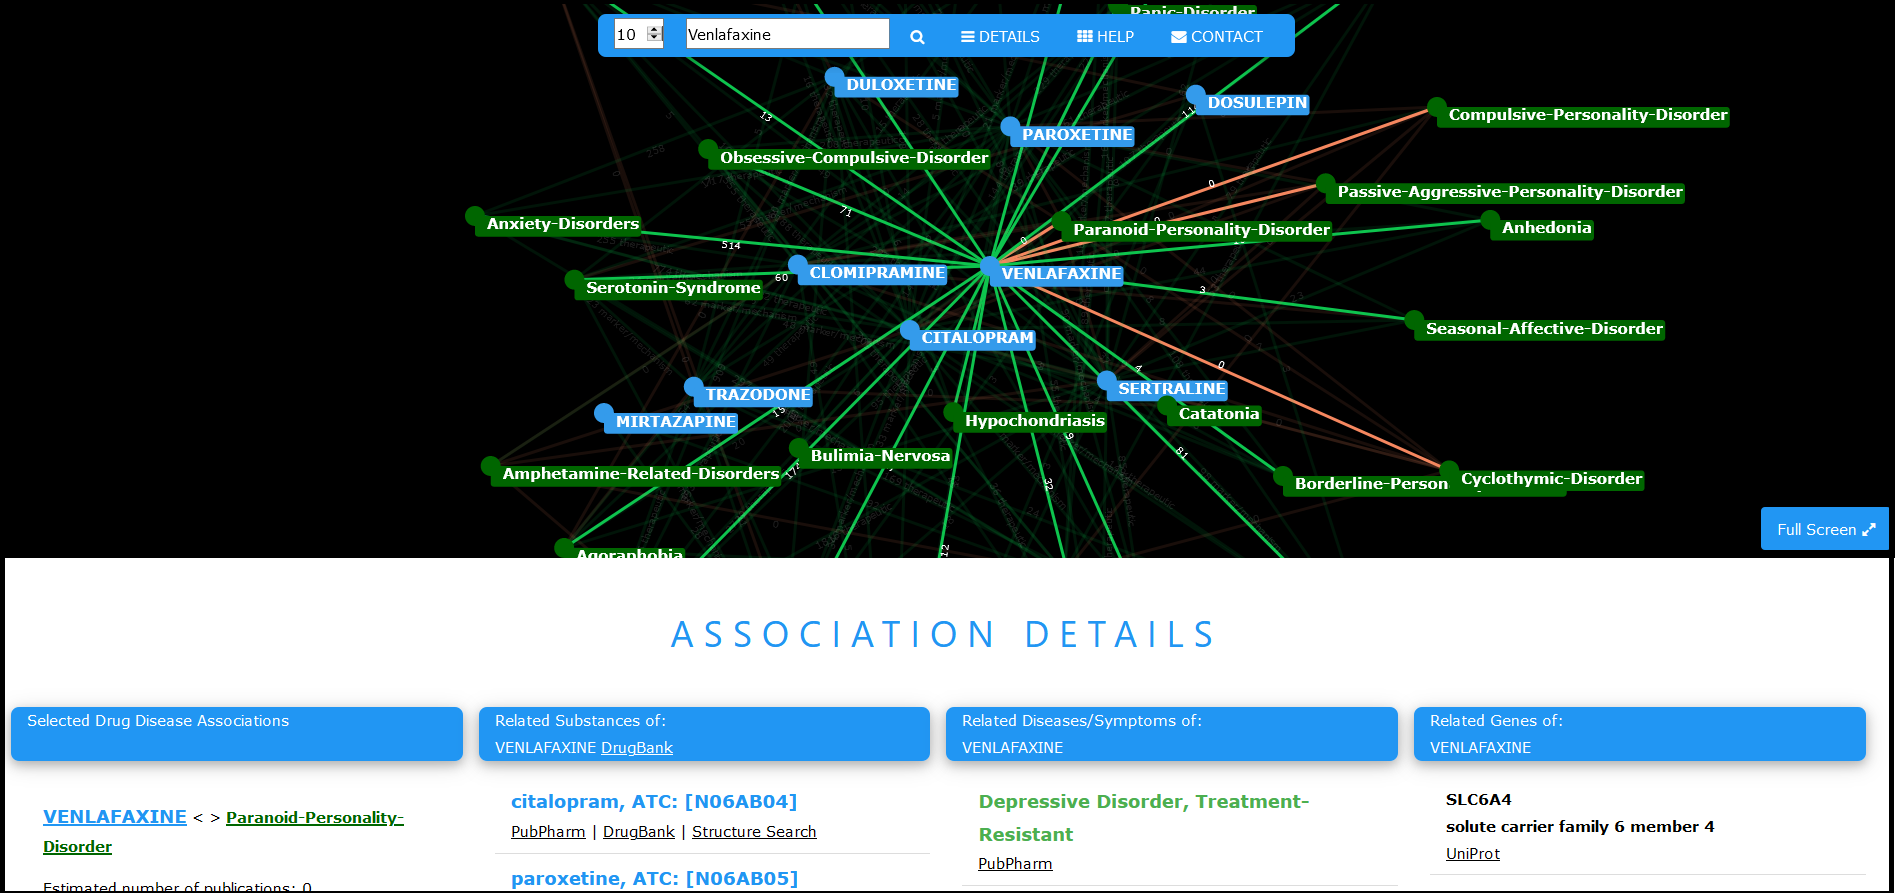Open PubPharm link under citalopram

coord(548,832)
